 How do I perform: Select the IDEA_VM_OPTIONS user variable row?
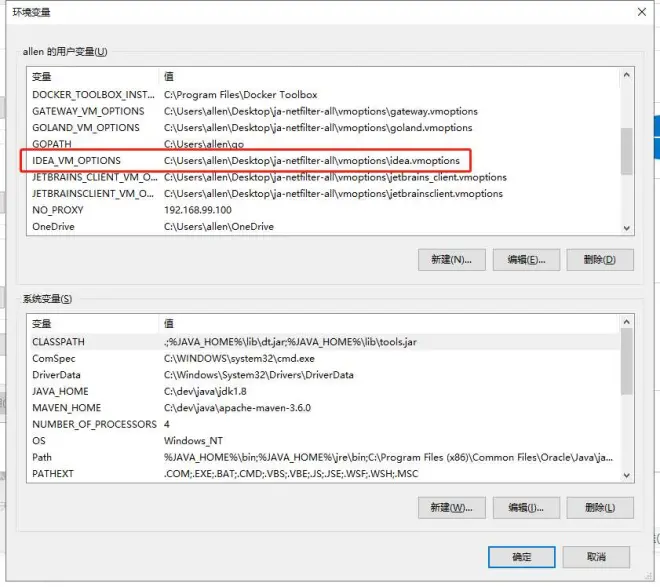[x=324, y=161]
